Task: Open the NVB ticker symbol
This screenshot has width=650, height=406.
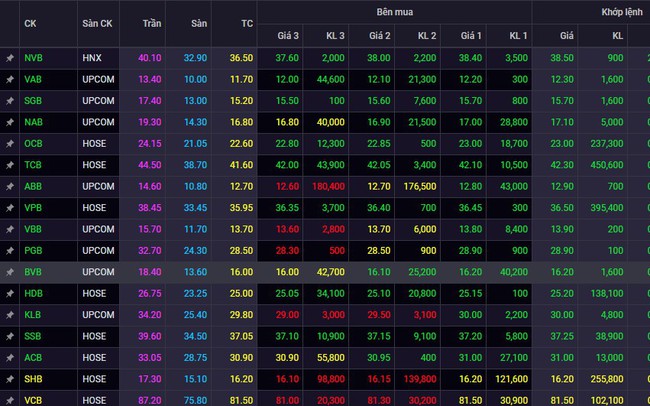Action: [33, 58]
